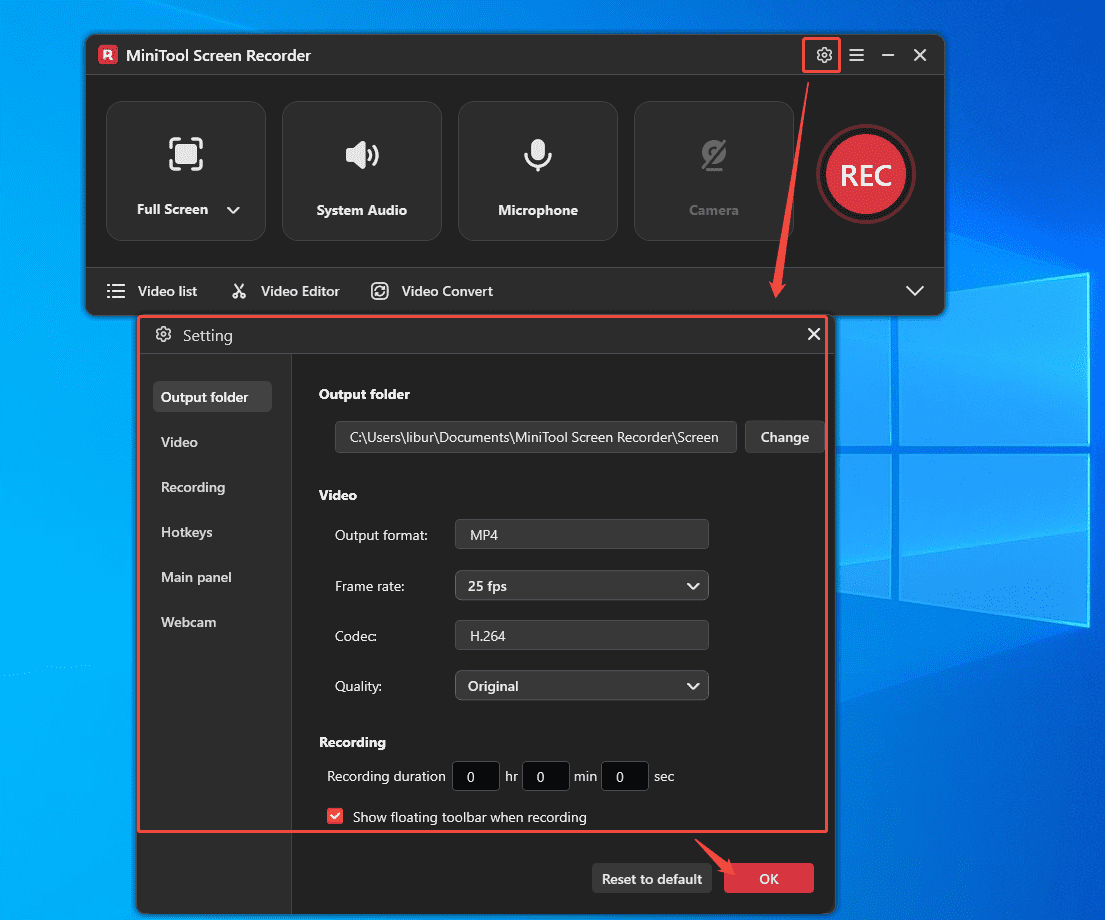Viewport: 1105px width, 920px height.
Task: Click the Change output folder button
Action: pos(784,437)
